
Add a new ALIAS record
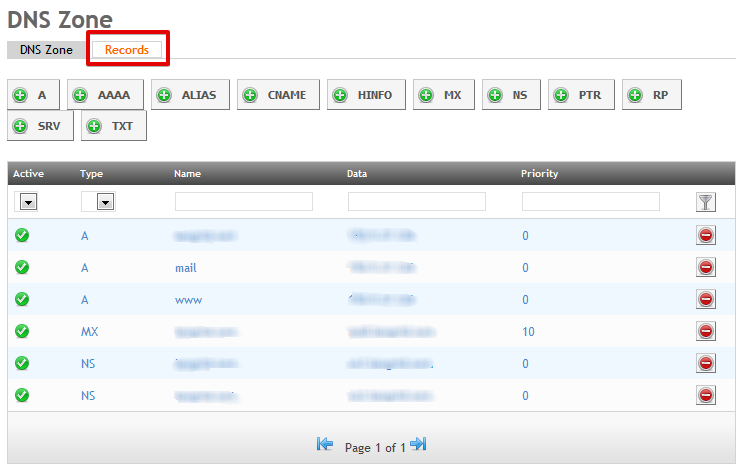[x=190, y=95]
